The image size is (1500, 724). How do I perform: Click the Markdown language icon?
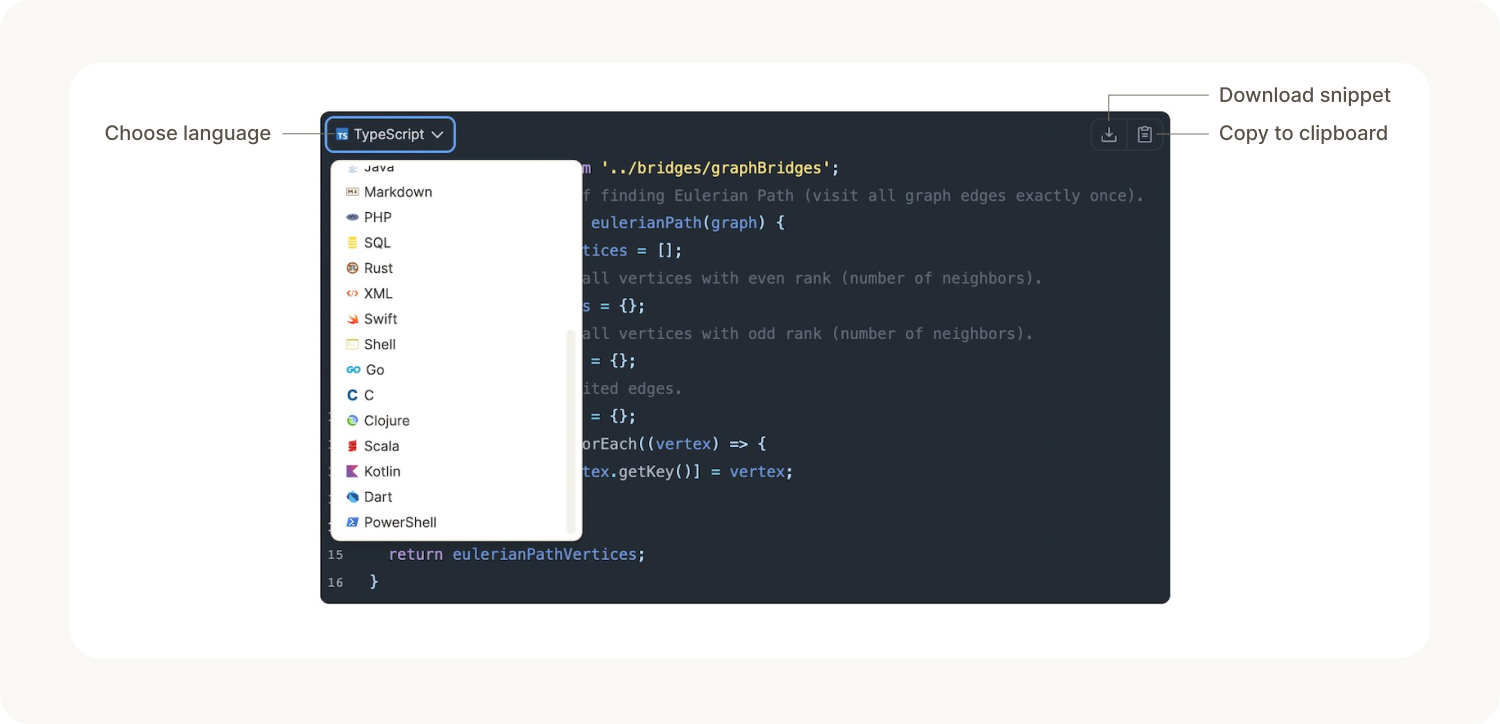[x=354, y=192]
